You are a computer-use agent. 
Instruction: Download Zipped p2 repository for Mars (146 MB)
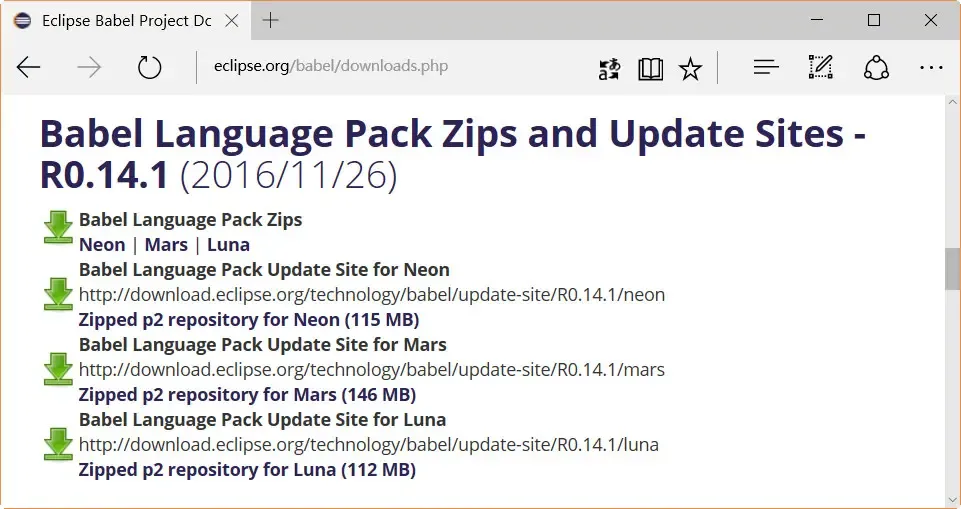click(x=247, y=395)
